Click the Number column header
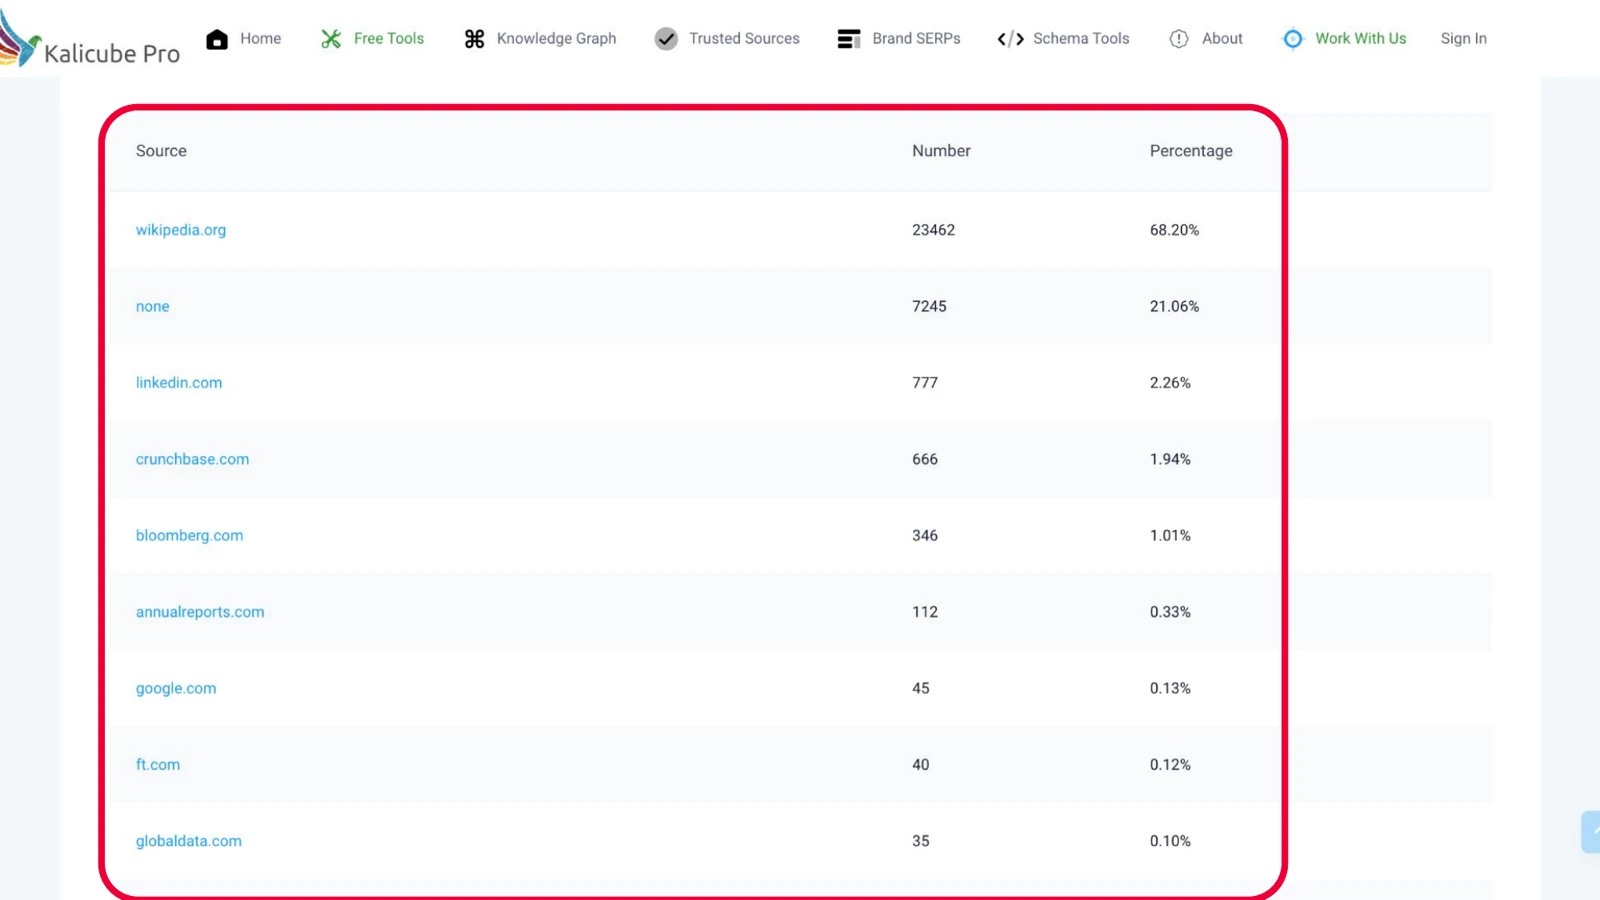This screenshot has width=1600, height=900. (x=941, y=151)
